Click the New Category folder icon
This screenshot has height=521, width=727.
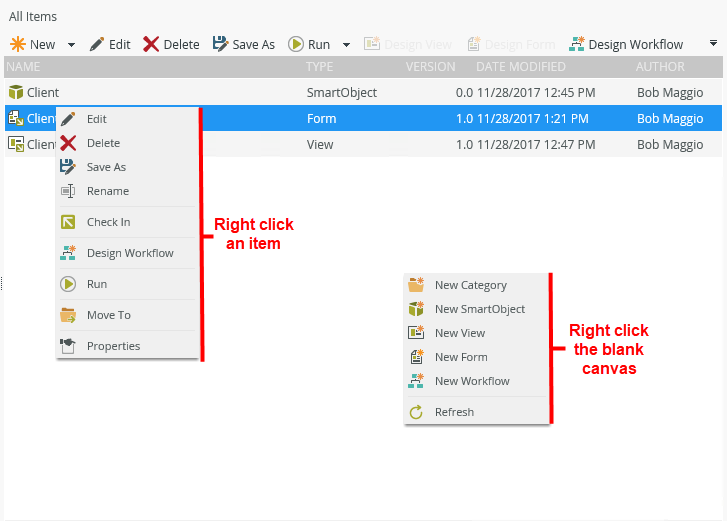click(x=416, y=285)
